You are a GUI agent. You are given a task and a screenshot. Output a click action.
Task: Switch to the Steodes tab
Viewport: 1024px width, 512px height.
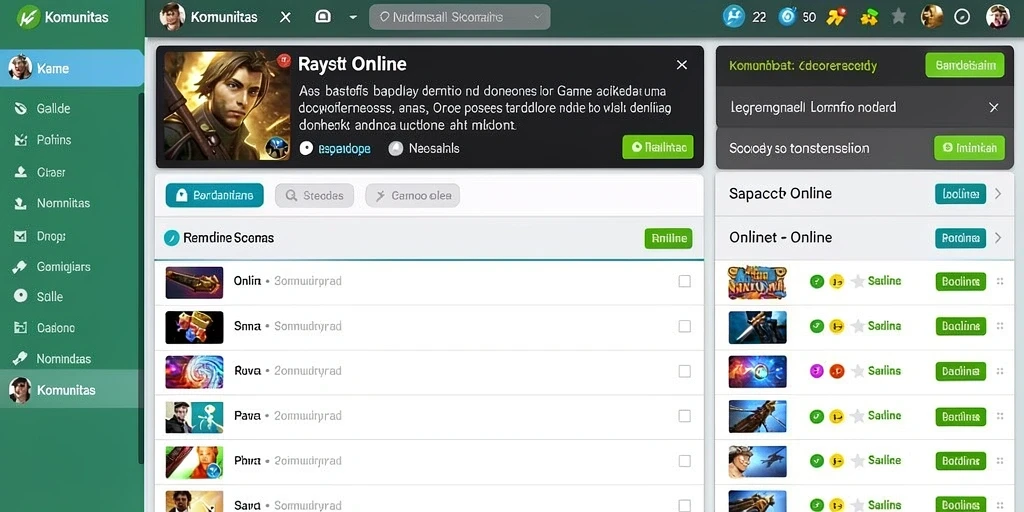coord(315,195)
